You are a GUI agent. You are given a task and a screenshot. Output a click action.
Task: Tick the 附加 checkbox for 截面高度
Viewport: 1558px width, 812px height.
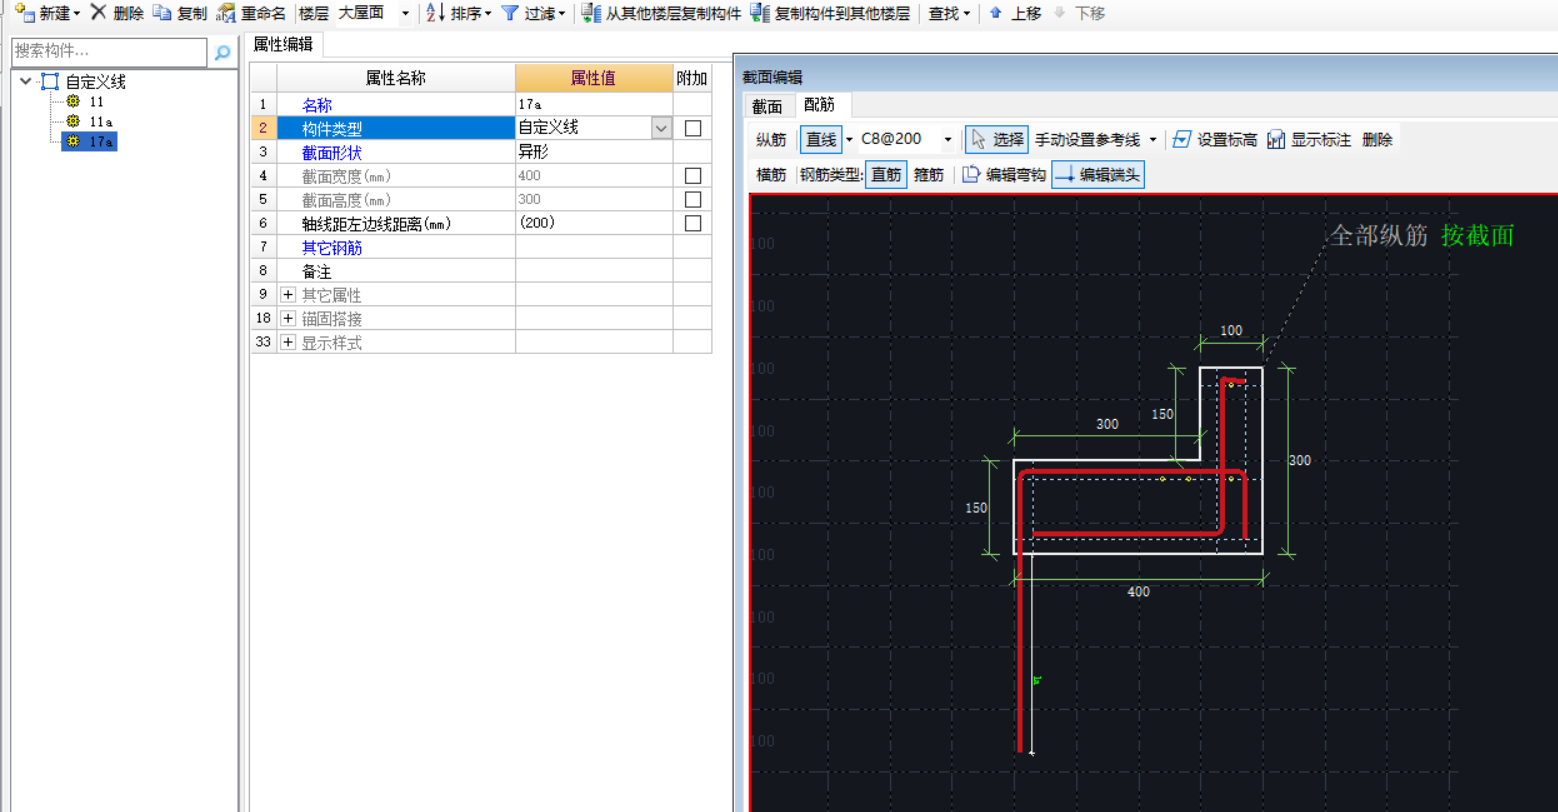693,200
